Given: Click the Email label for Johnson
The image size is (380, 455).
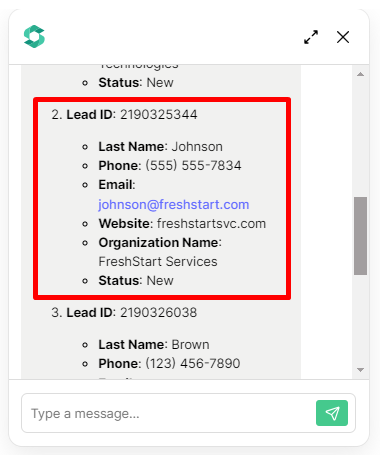Looking at the screenshot, I should coord(117,185).
